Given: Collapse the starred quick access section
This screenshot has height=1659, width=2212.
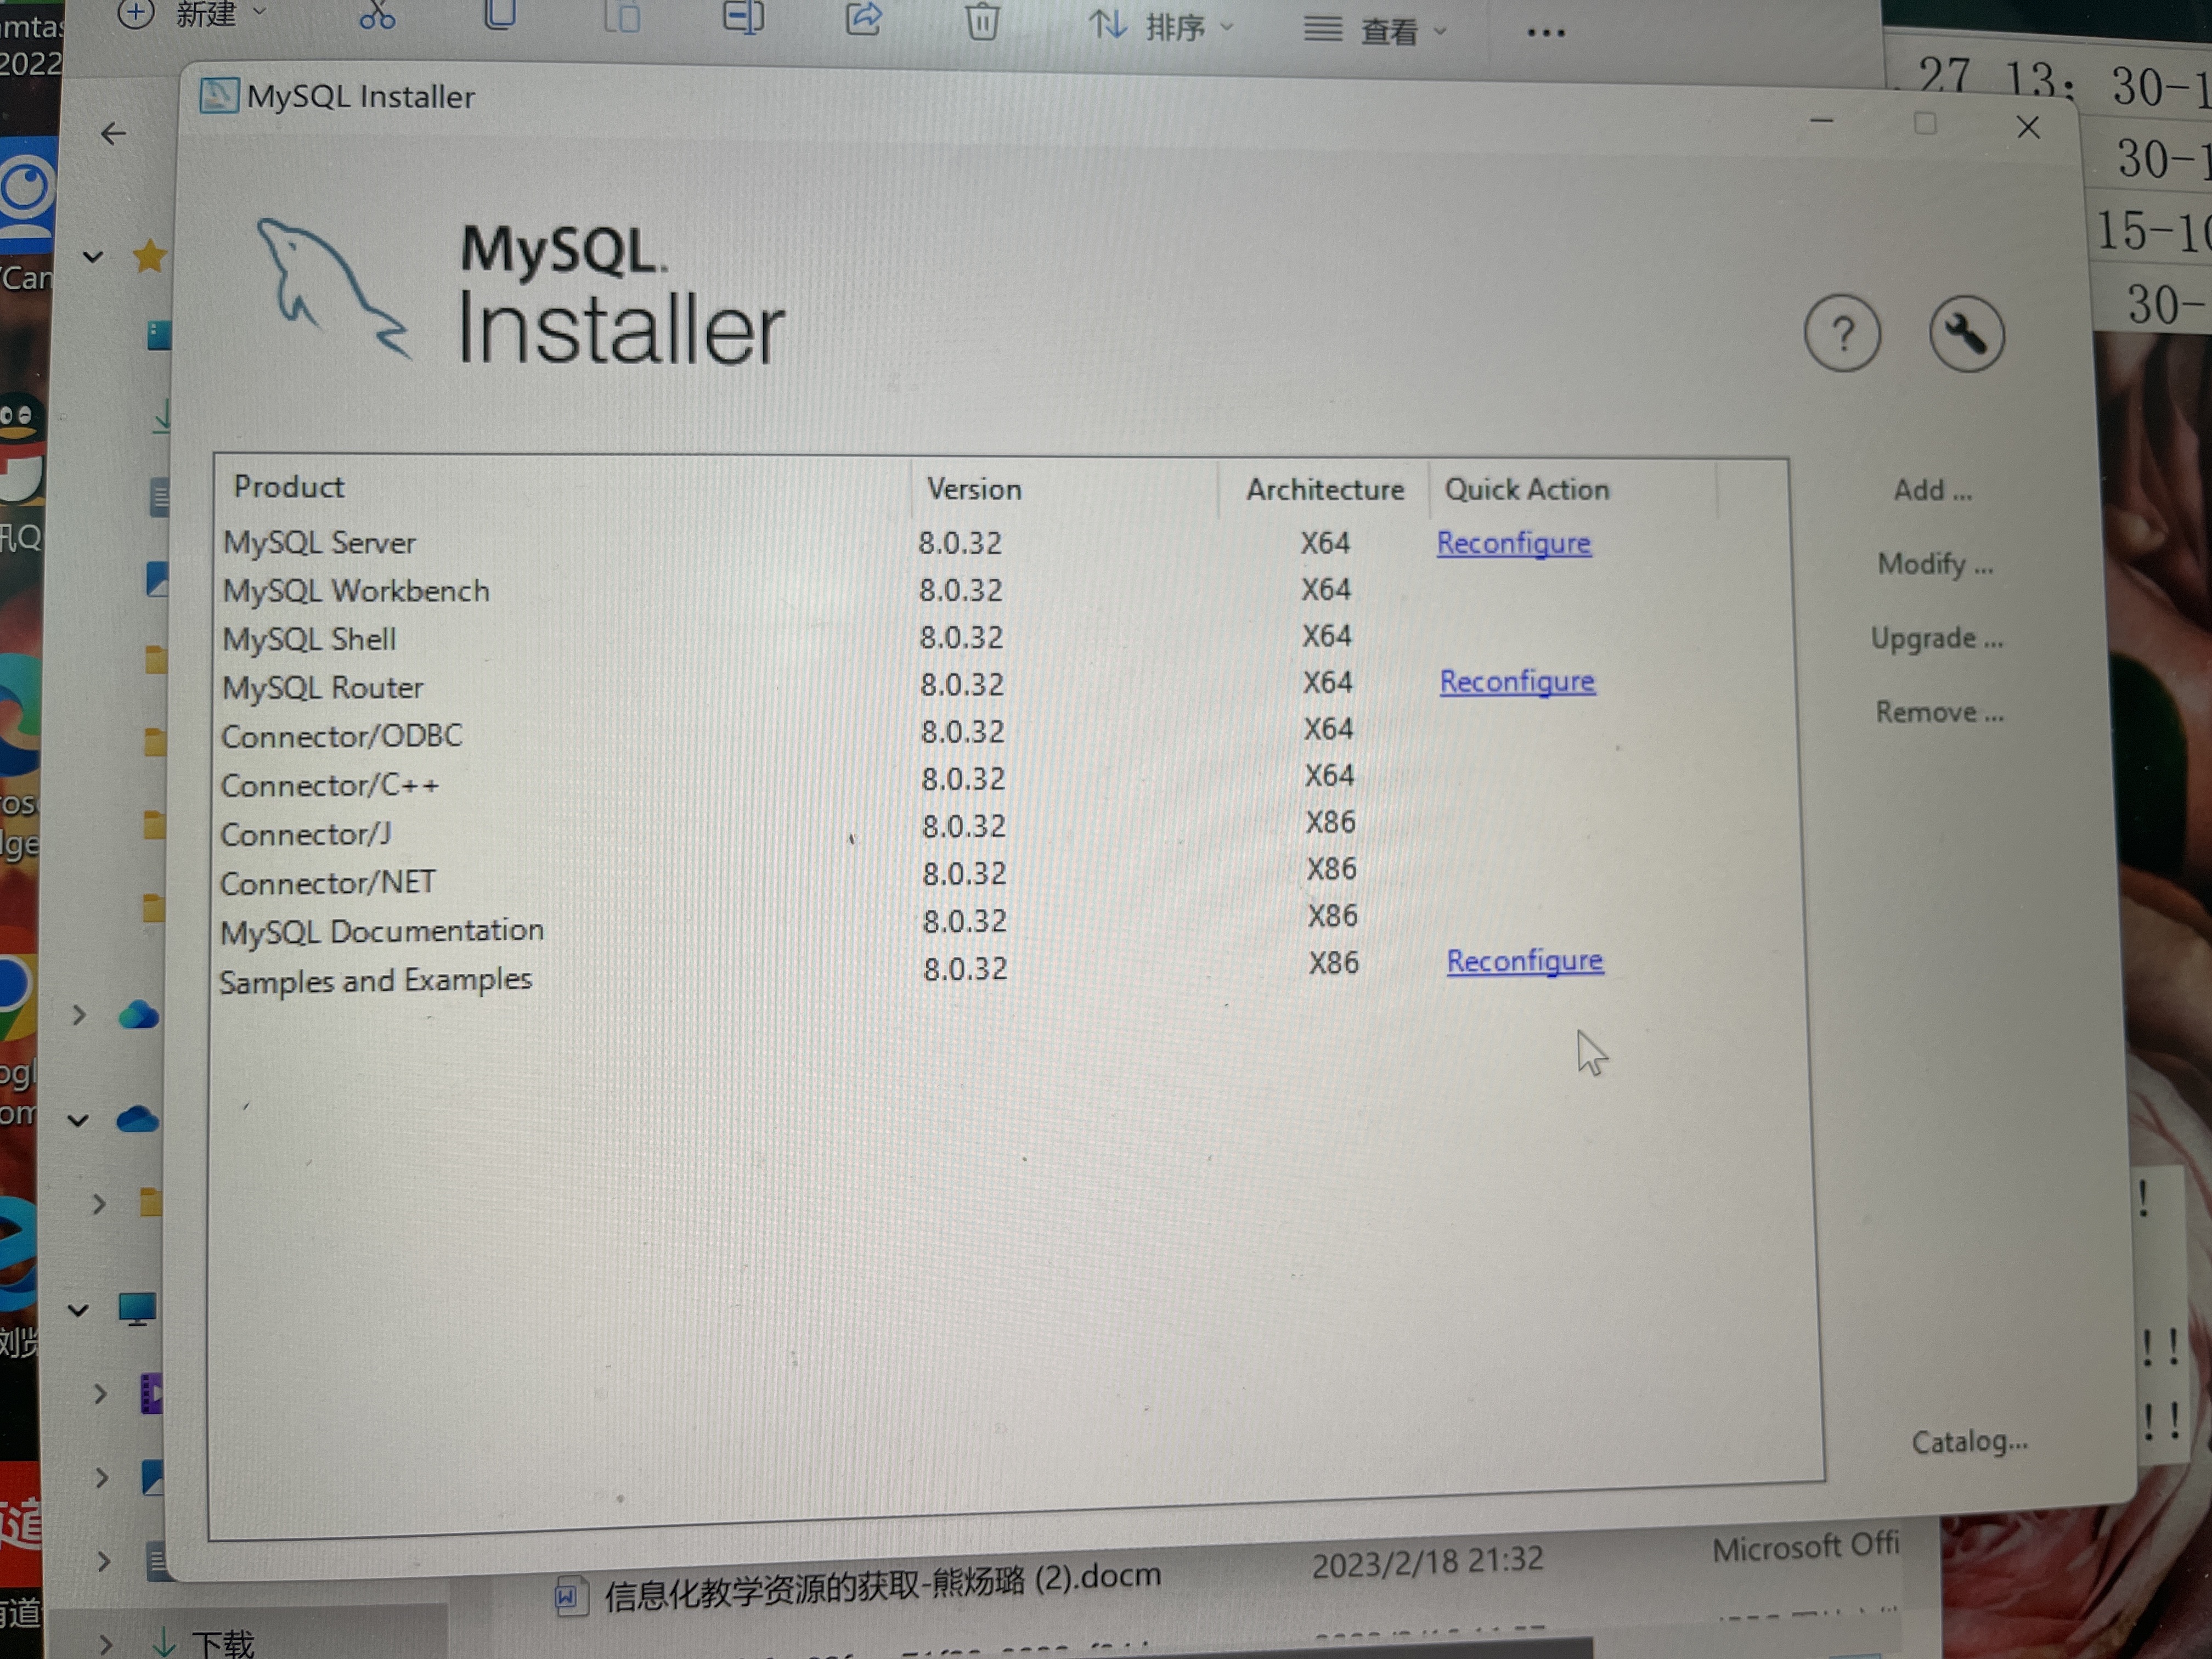Looking at the screenshot, I should pyautogui.click(x=93, y=257).
